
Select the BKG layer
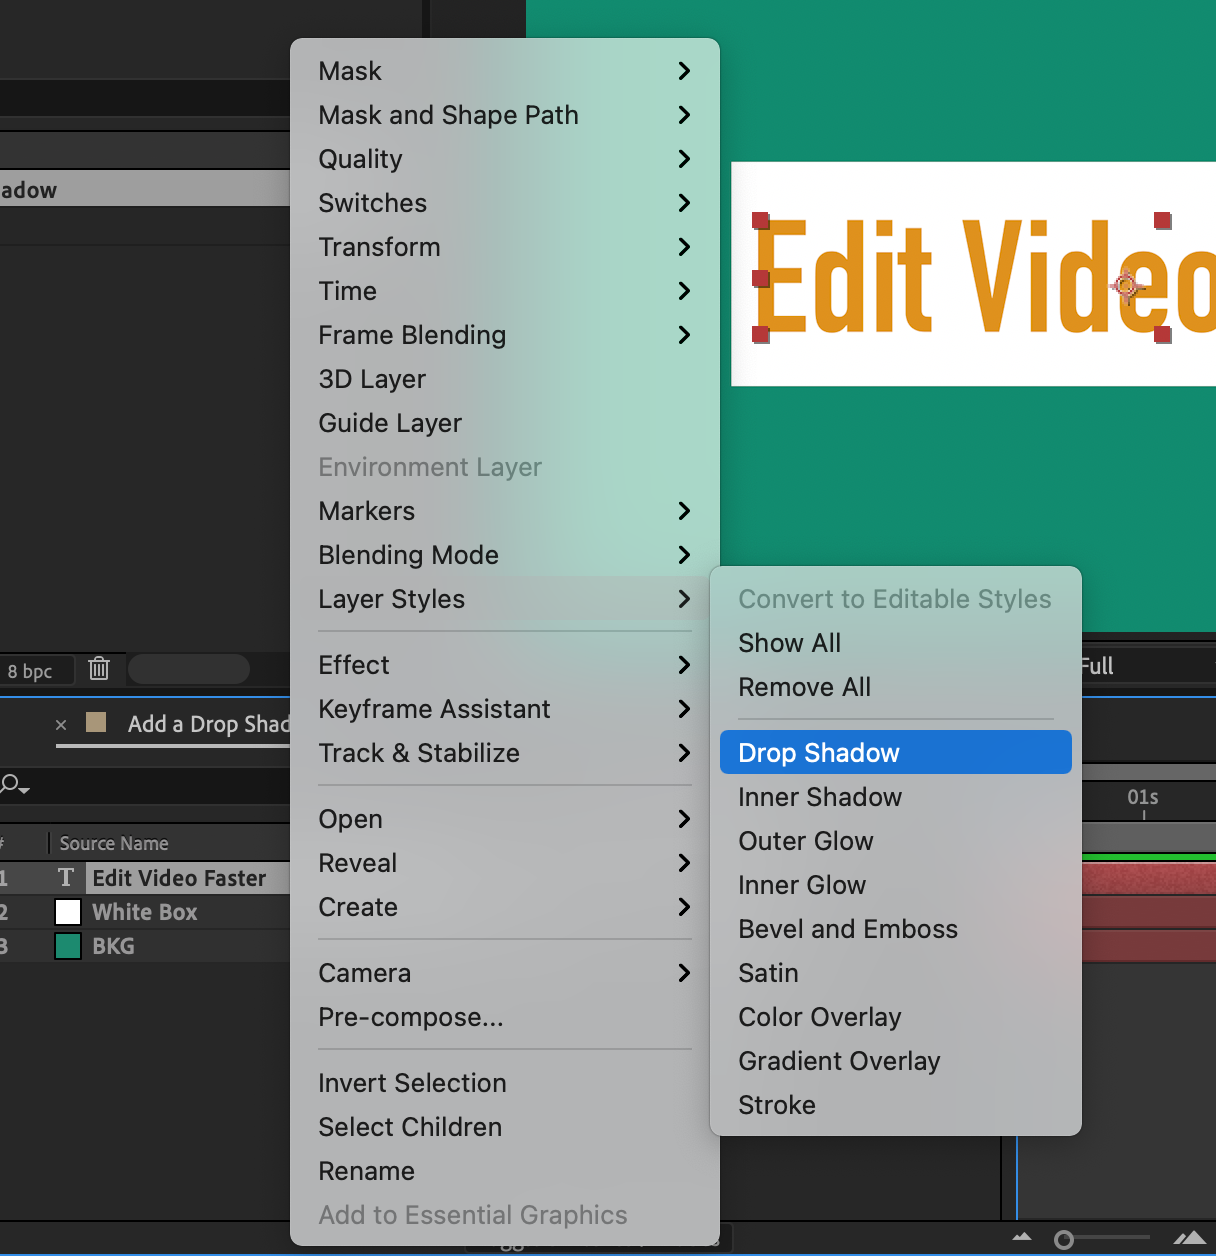(113, 946)
